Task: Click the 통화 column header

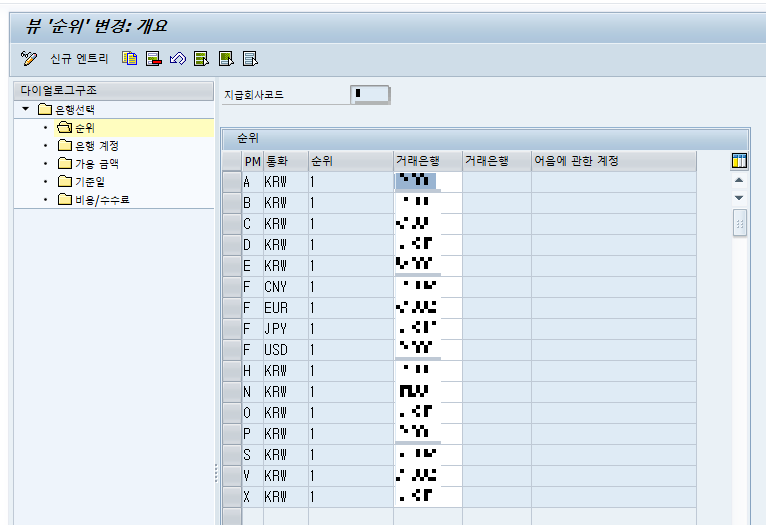Action: click(x=286, y=161)
